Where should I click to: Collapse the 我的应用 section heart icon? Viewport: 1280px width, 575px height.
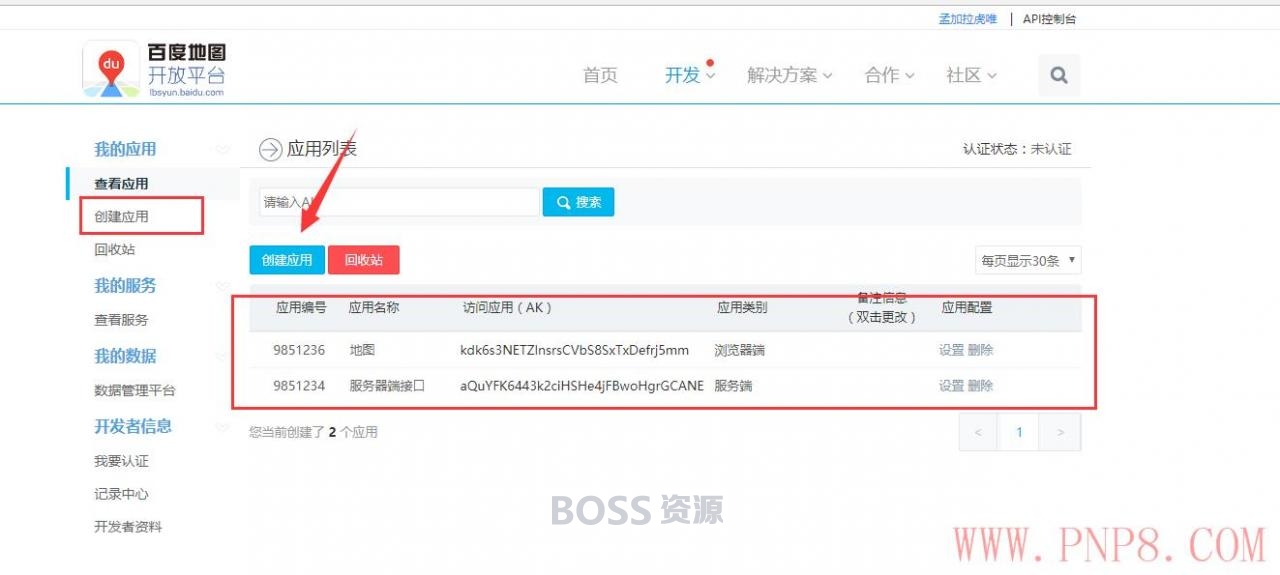(x=222, y=150)
